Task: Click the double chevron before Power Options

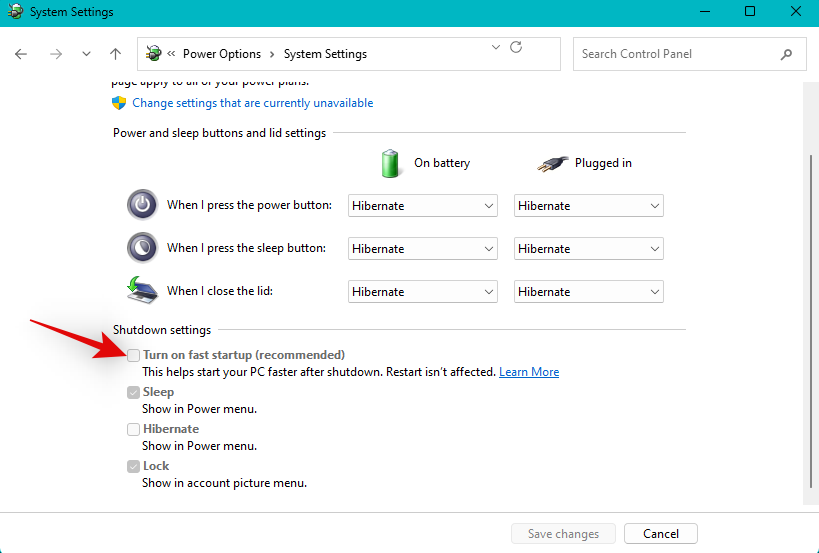Action: (x=171, y=53)
